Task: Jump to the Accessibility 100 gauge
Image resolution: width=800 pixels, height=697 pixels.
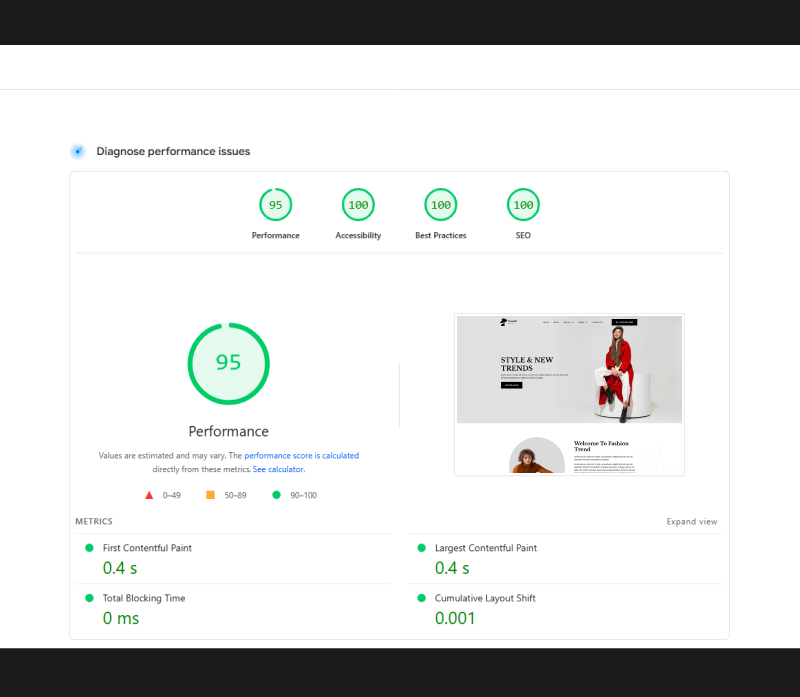Action: (358, 205)
